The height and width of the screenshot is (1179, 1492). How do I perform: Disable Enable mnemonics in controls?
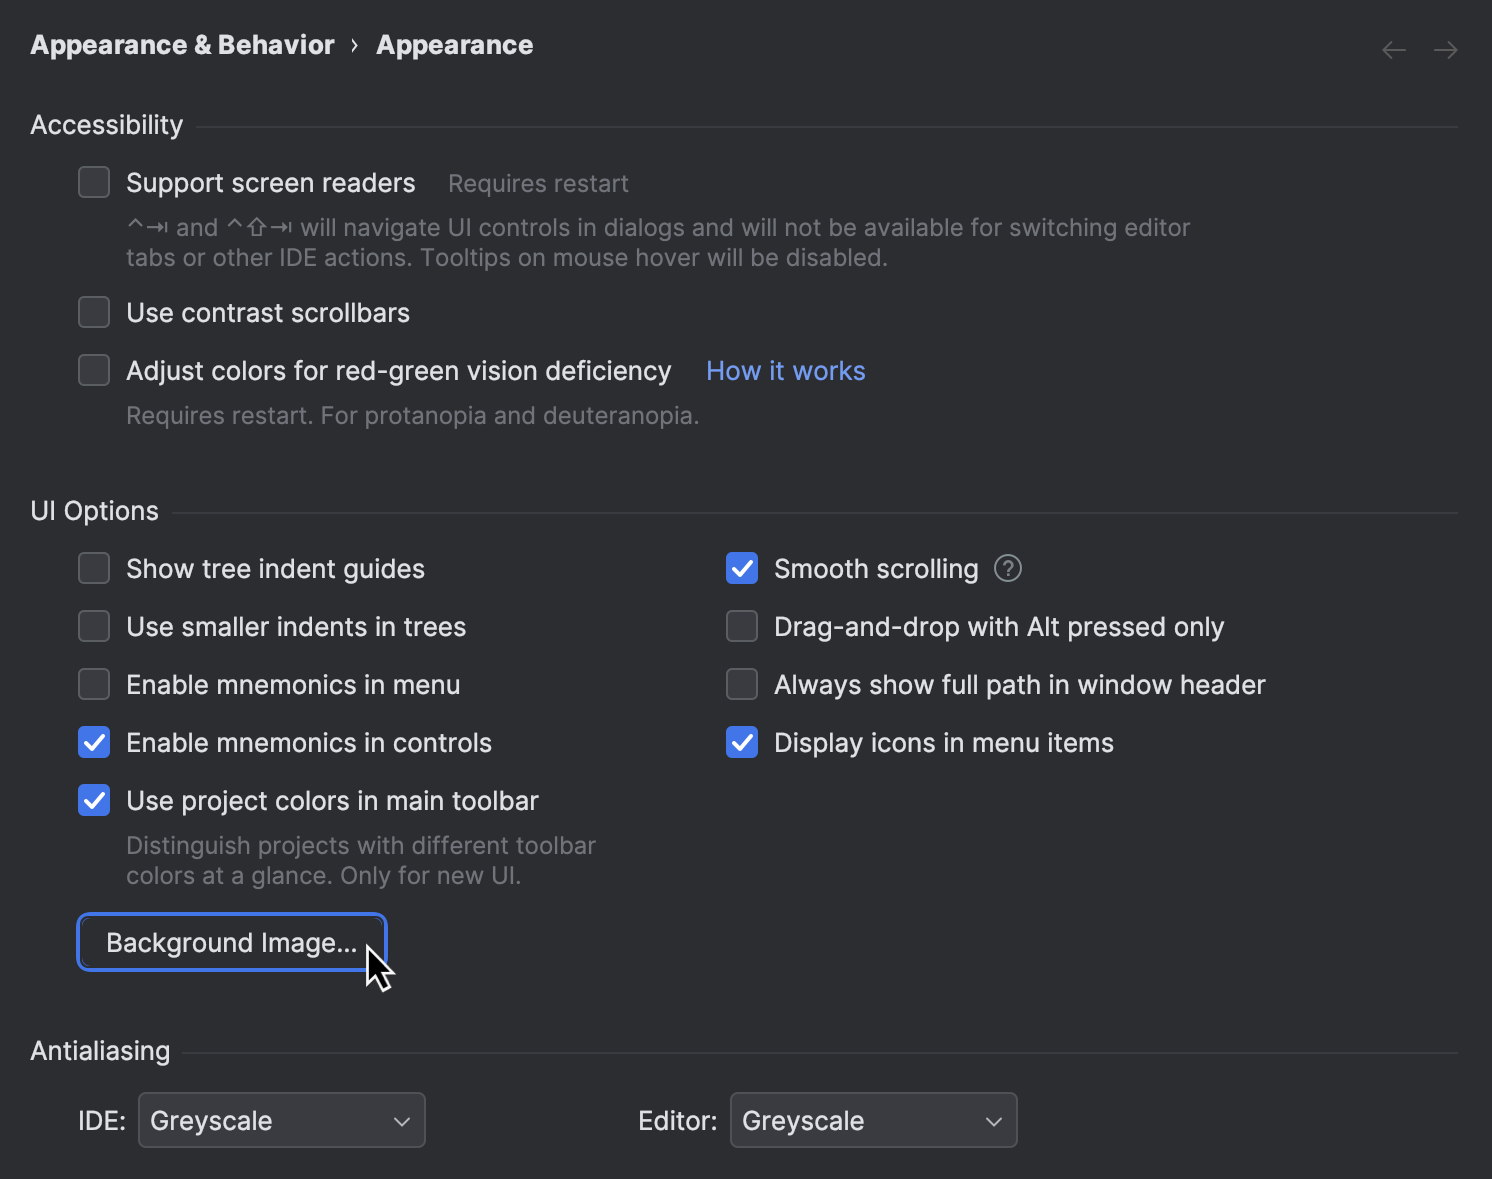[93, 742]
